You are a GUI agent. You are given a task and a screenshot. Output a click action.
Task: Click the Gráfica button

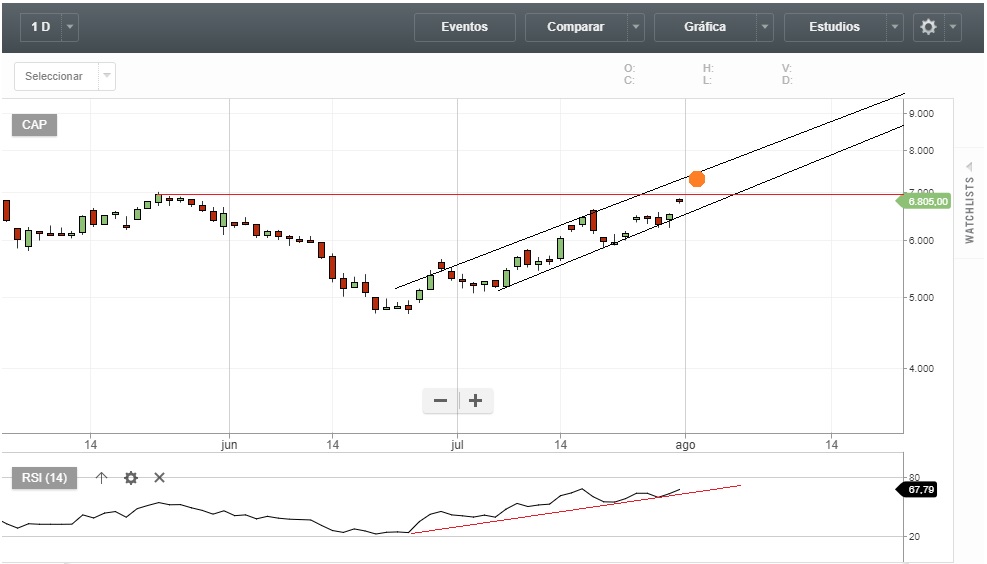[x=705, y=27]
